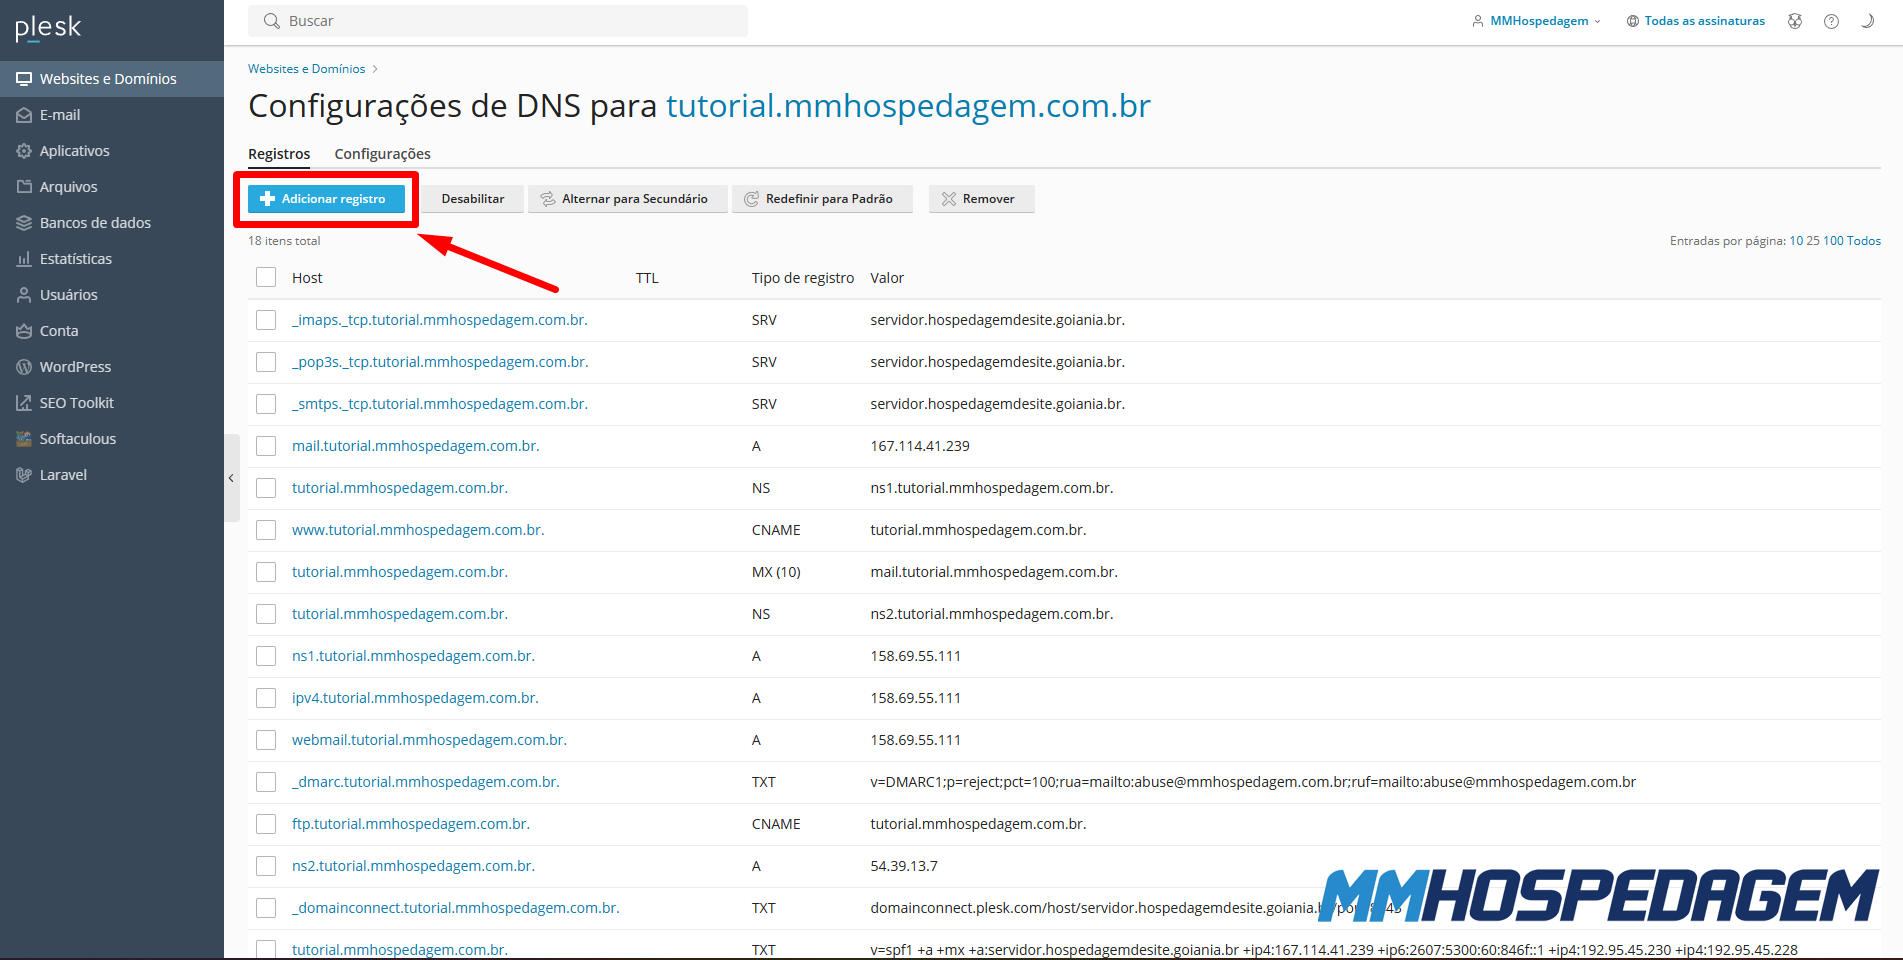Focus the Buscar search field

[x=498, y=21]
